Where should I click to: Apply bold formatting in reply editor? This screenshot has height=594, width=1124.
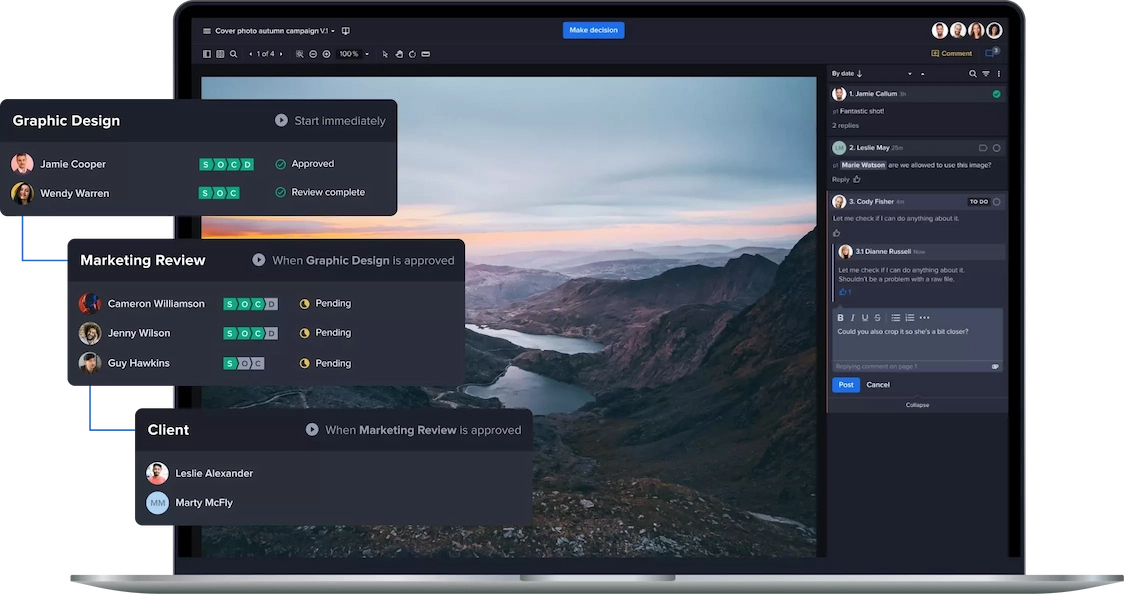click(840, 318)
